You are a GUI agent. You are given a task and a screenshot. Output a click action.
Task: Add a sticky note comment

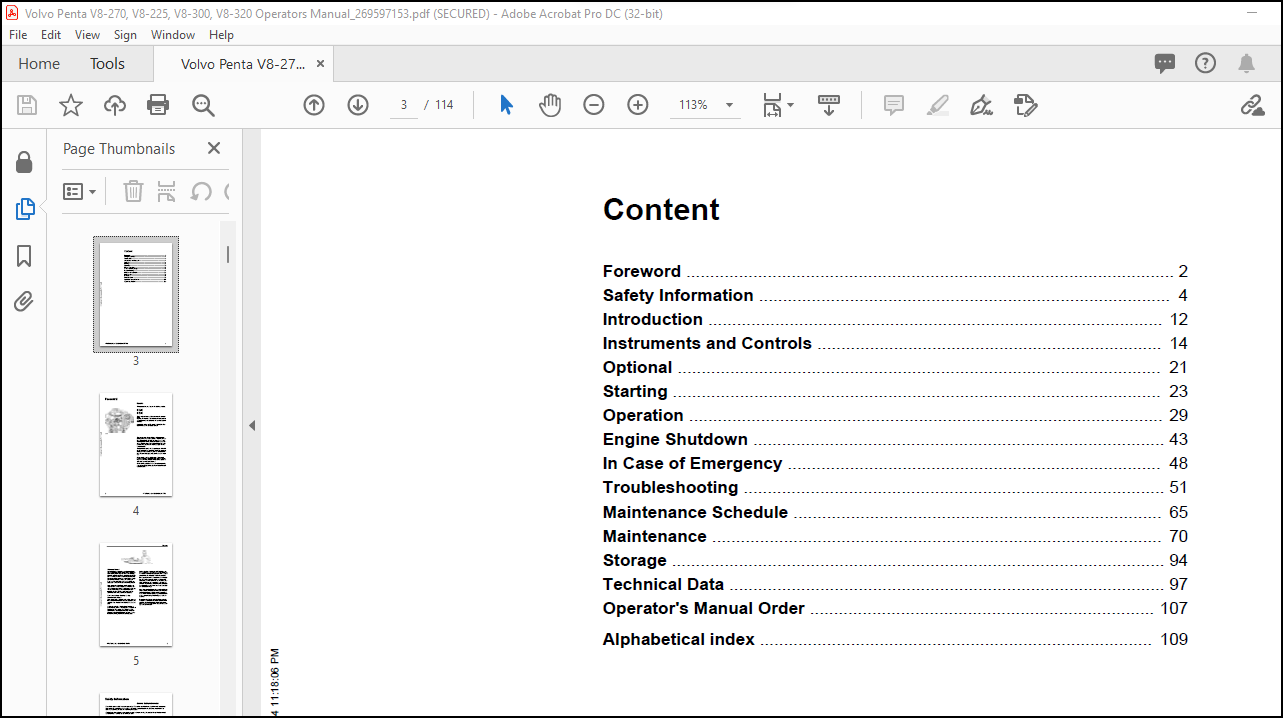pos(894,105)
